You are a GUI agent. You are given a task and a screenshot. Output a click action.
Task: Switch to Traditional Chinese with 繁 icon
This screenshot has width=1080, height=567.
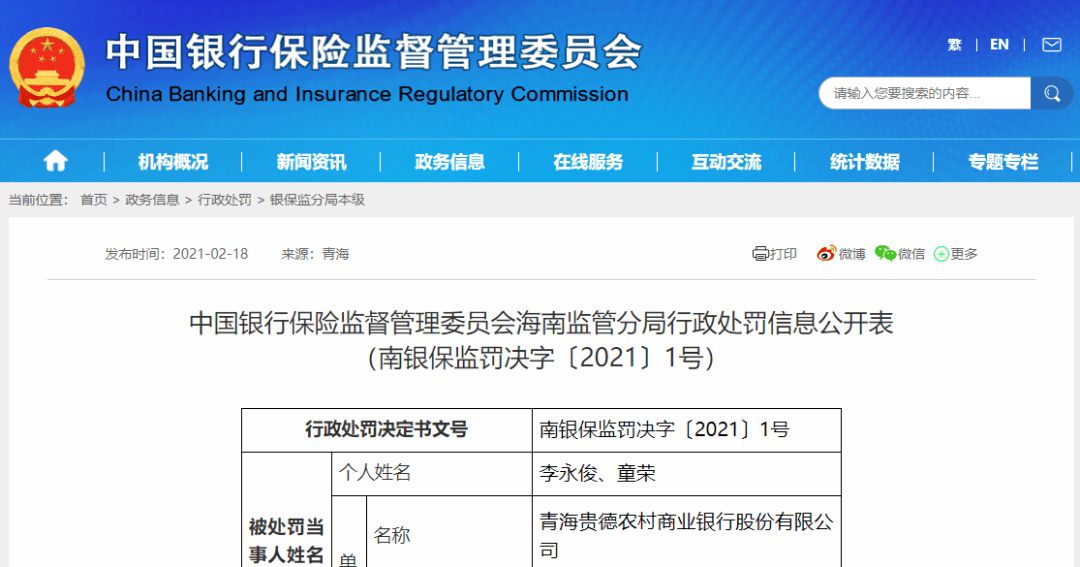coord(954,45)
